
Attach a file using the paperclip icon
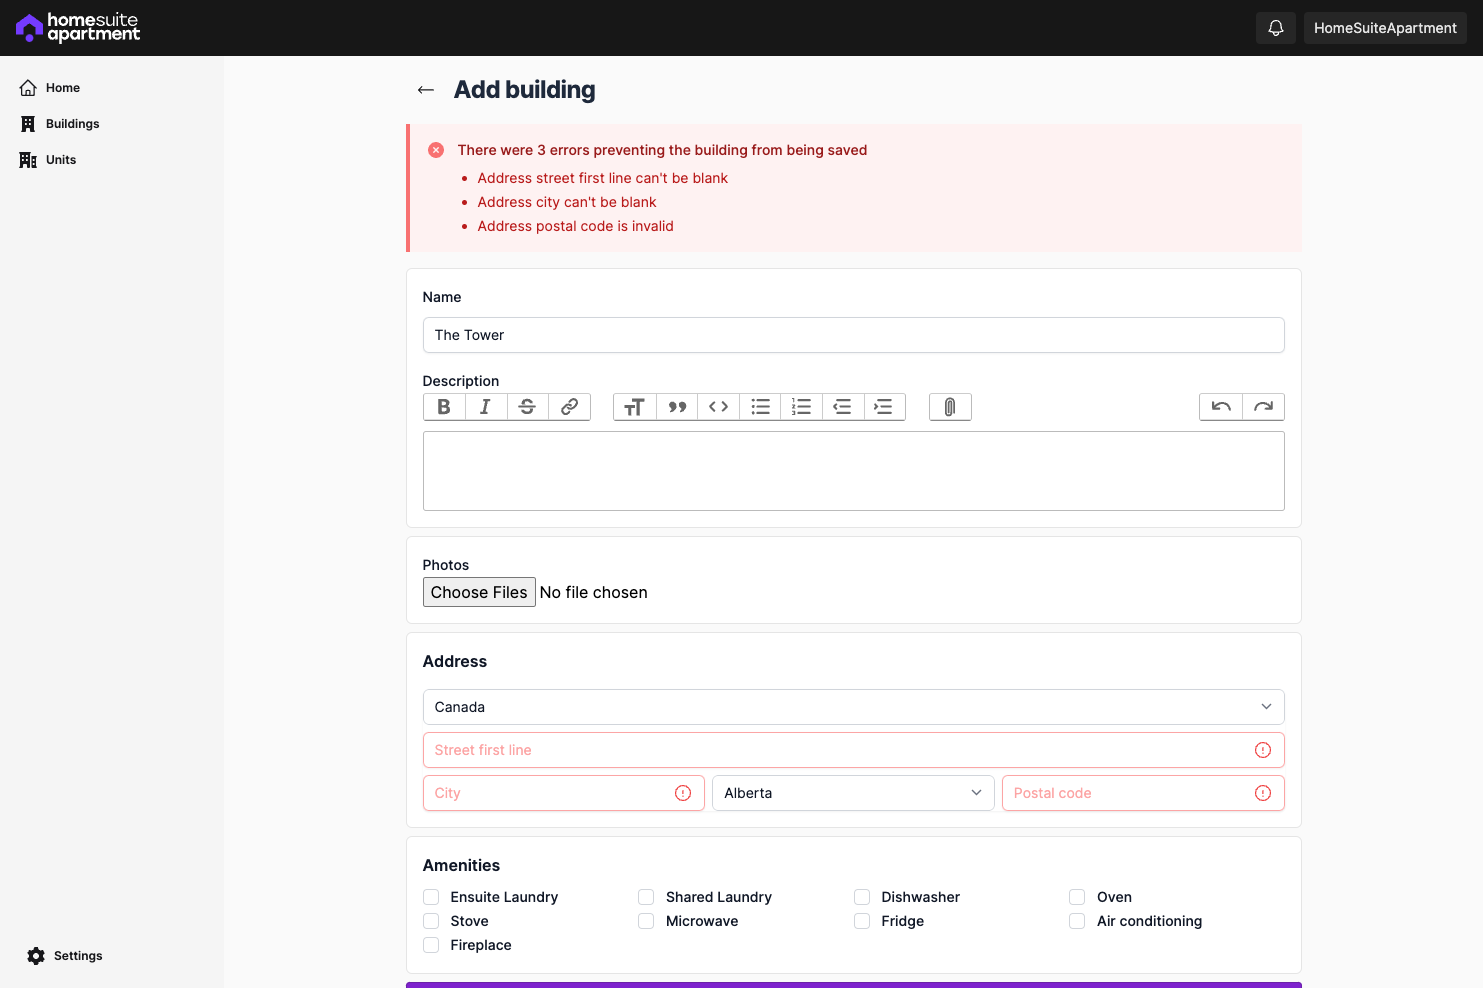949,407
